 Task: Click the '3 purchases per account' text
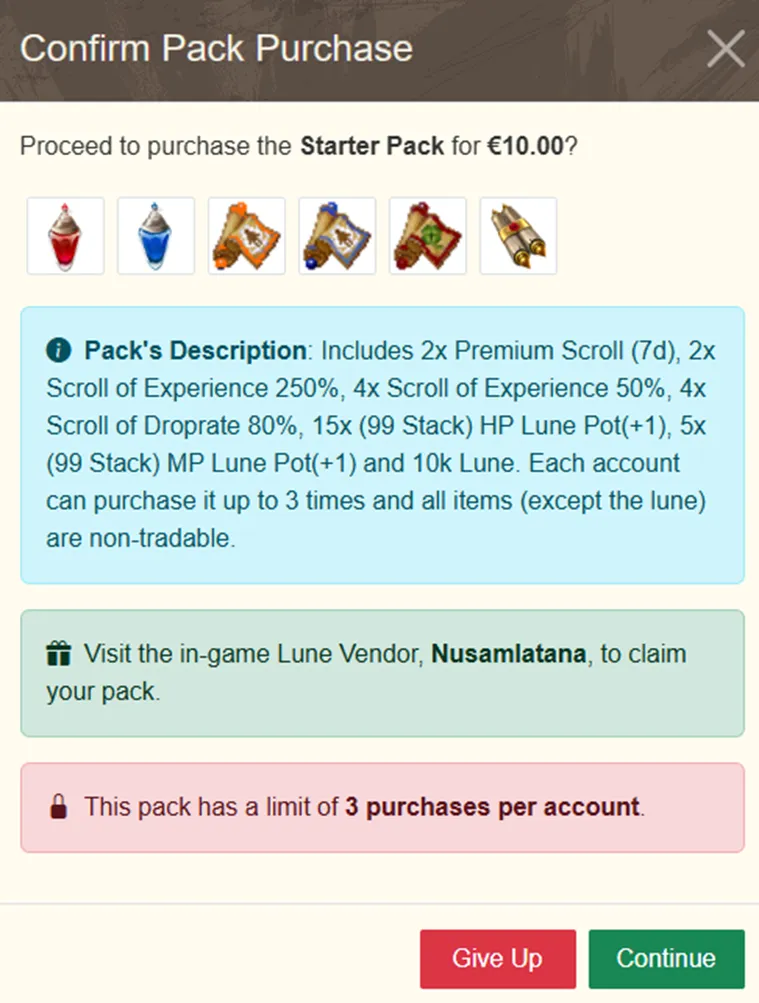point(492,807)
